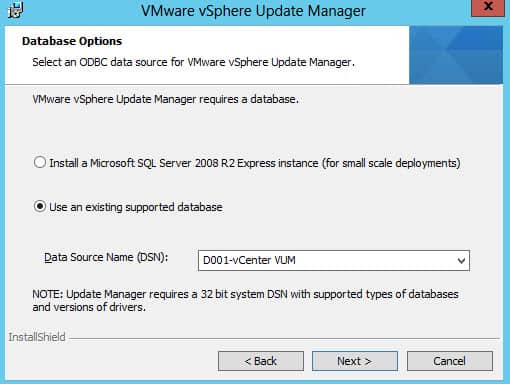
Task: Click the installer icon in the title bar
Action: pos(15,10)
